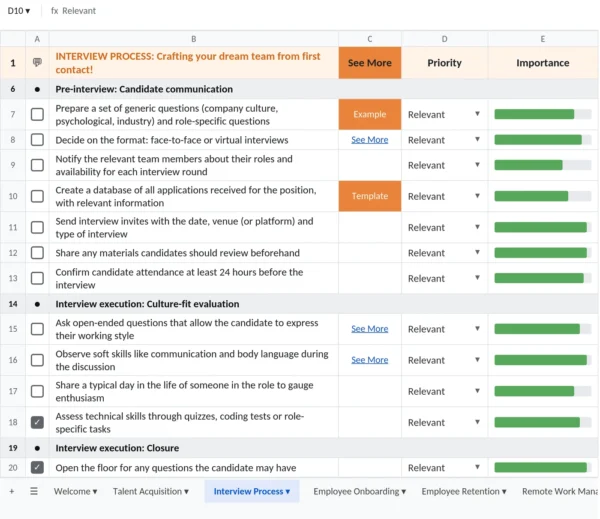The height and width of the screenshot is (519, 600).
Task: Select column C header
Action: [370, 39]
